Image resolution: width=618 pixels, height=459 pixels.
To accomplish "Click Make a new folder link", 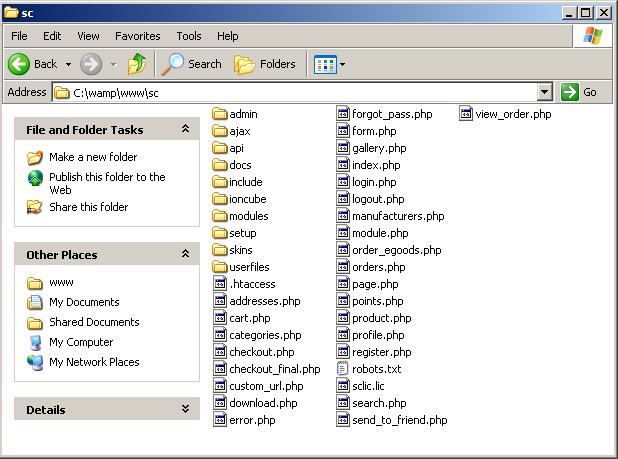I will 93,157.
